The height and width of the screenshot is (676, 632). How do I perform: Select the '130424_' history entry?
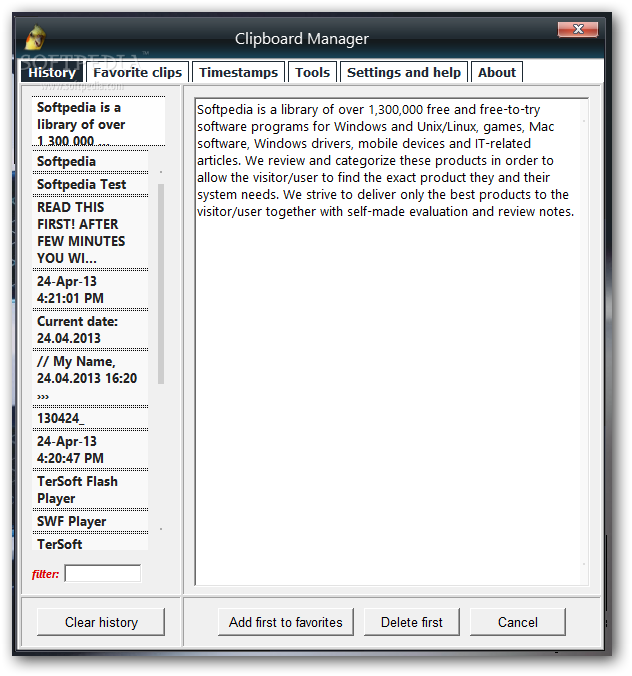(x=90, y=418)
